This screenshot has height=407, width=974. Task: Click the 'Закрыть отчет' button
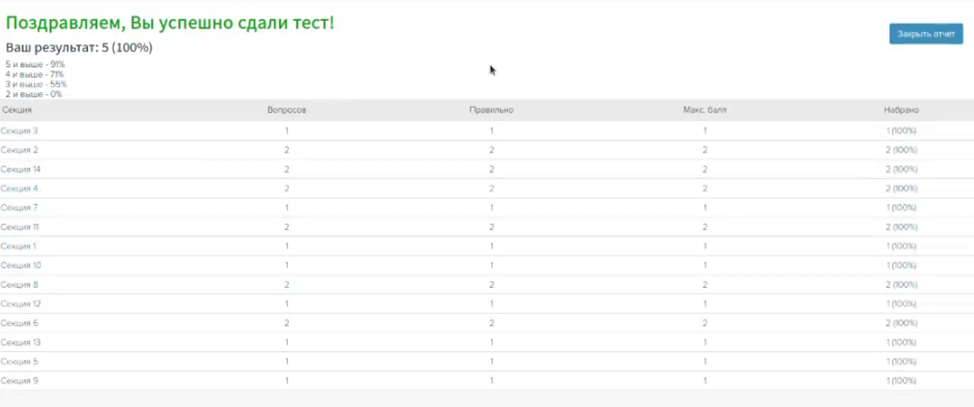pos(926,34)
